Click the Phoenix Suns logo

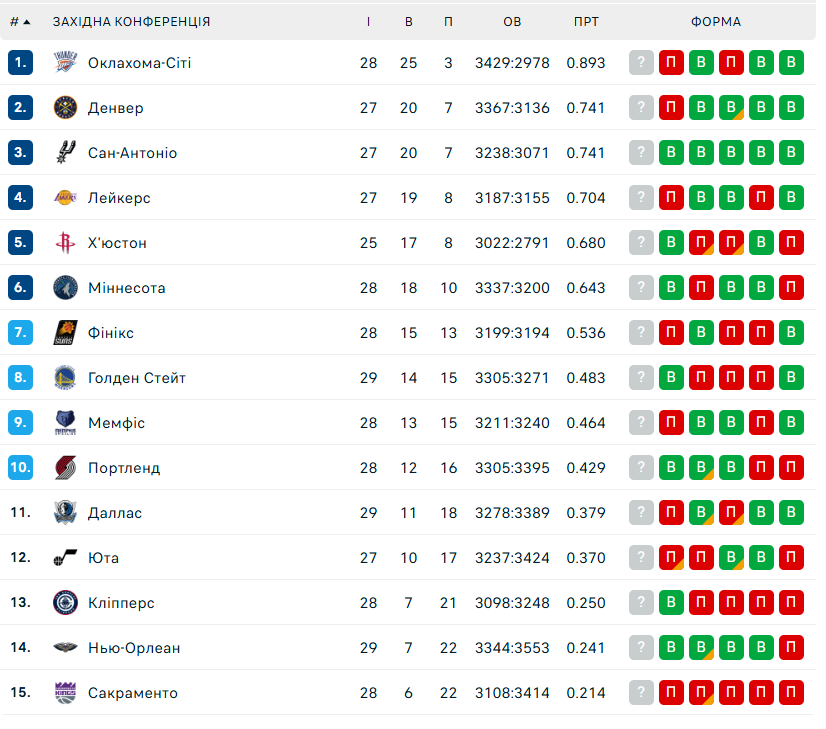click(x=65, y=333)
